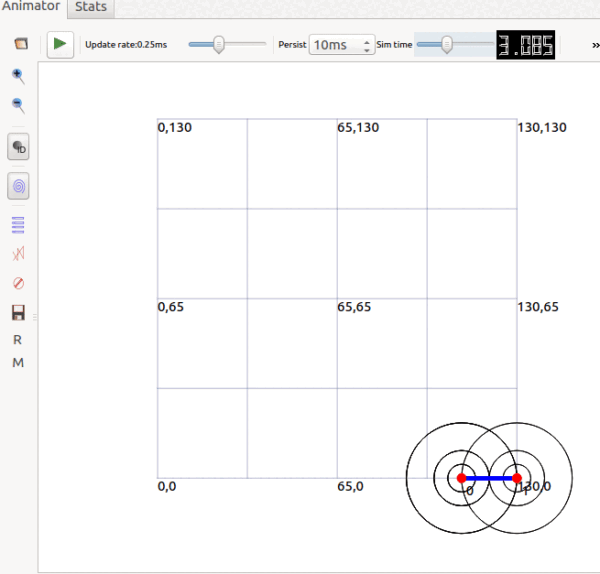Click the zoom out magnifier icon
The image size is (600, 574).
(18, 105)
